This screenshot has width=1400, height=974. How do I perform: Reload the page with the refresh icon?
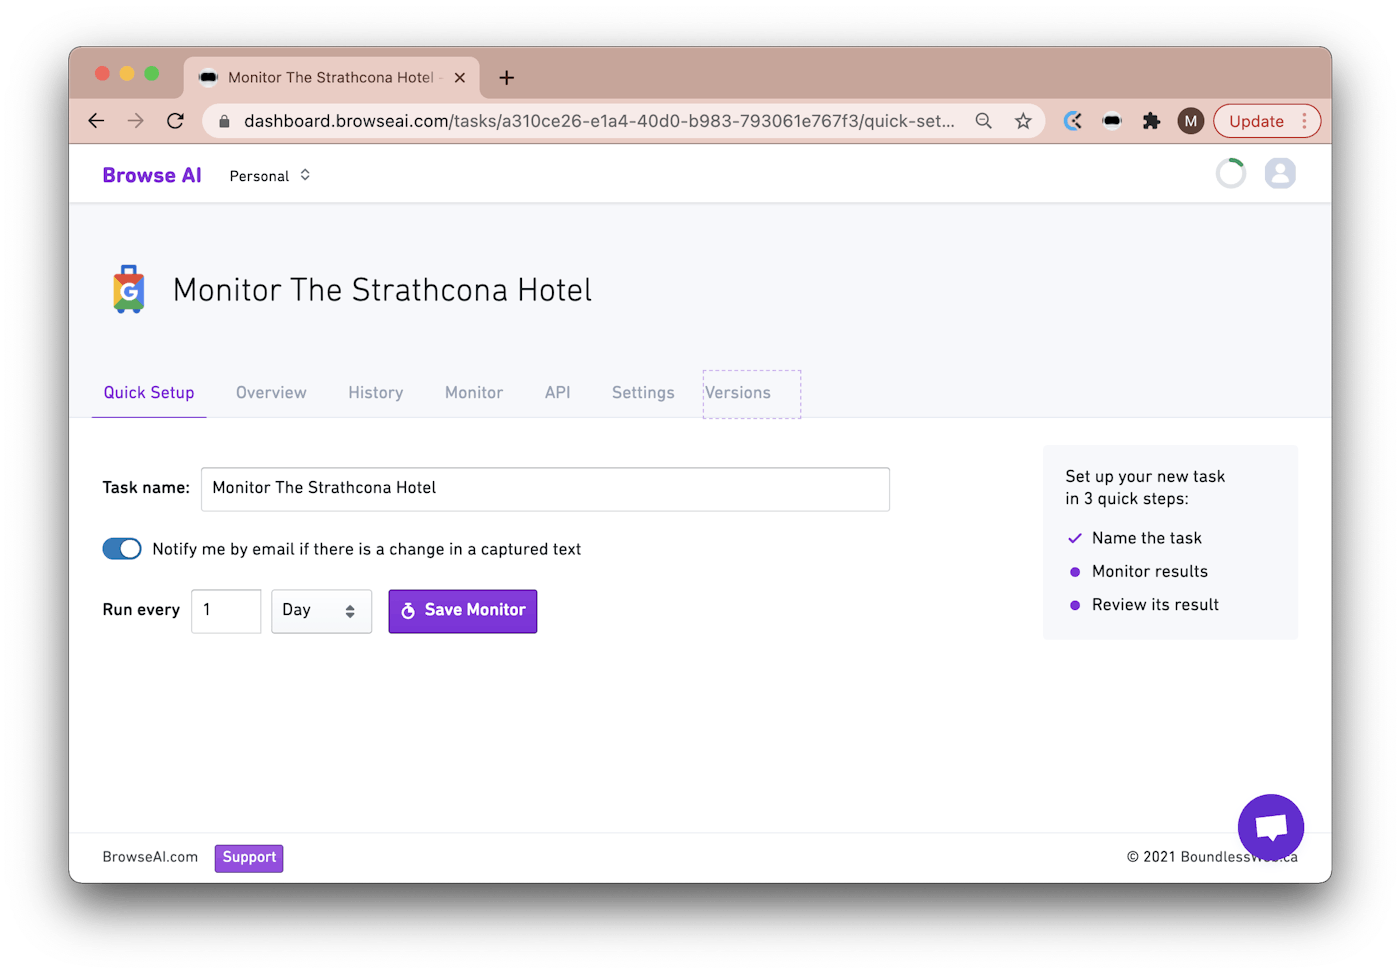(x=175, y=121)
